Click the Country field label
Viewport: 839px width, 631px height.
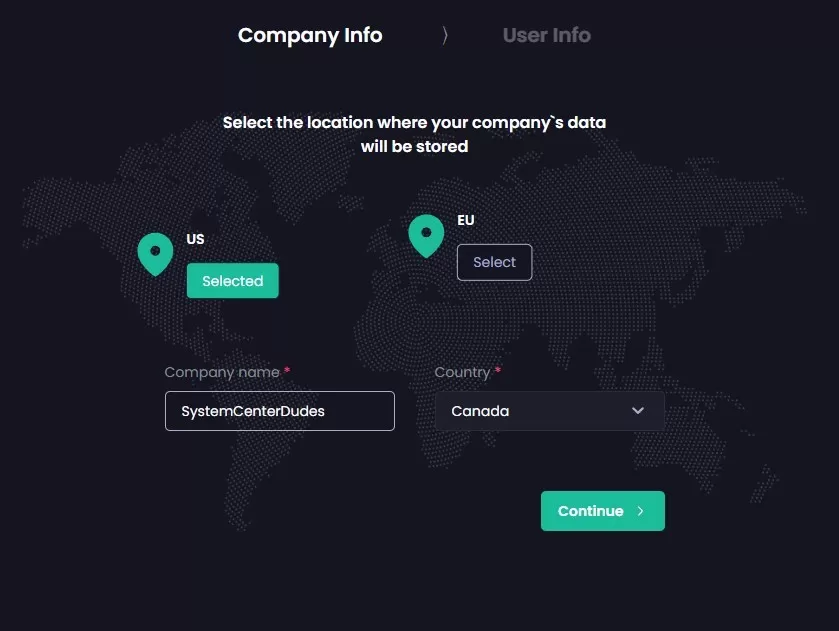462,372
